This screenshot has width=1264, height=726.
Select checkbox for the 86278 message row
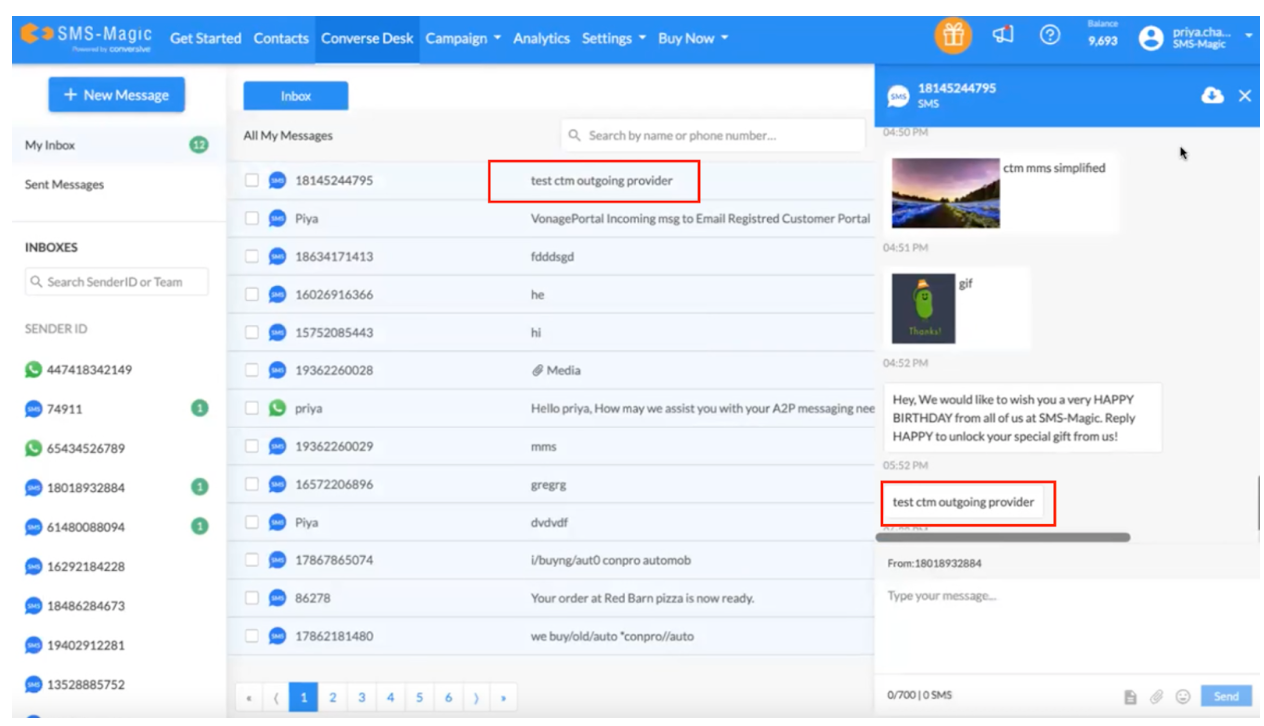coord(252,598)
